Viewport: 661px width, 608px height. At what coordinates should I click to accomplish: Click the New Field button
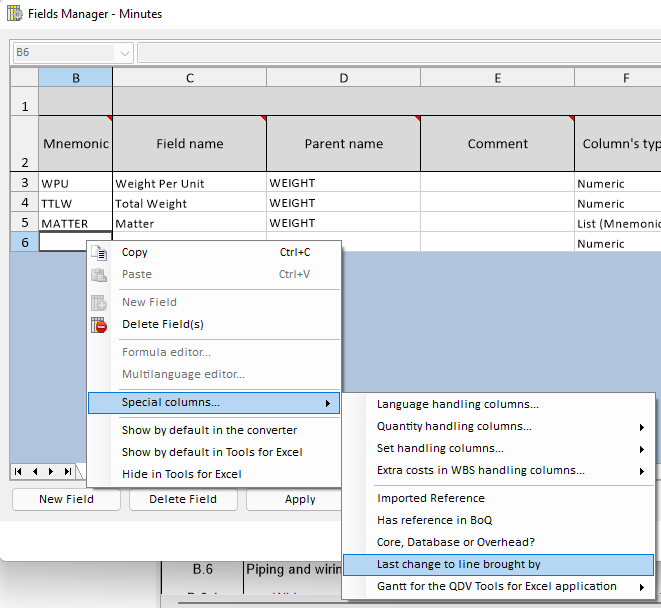click(65, 499)
